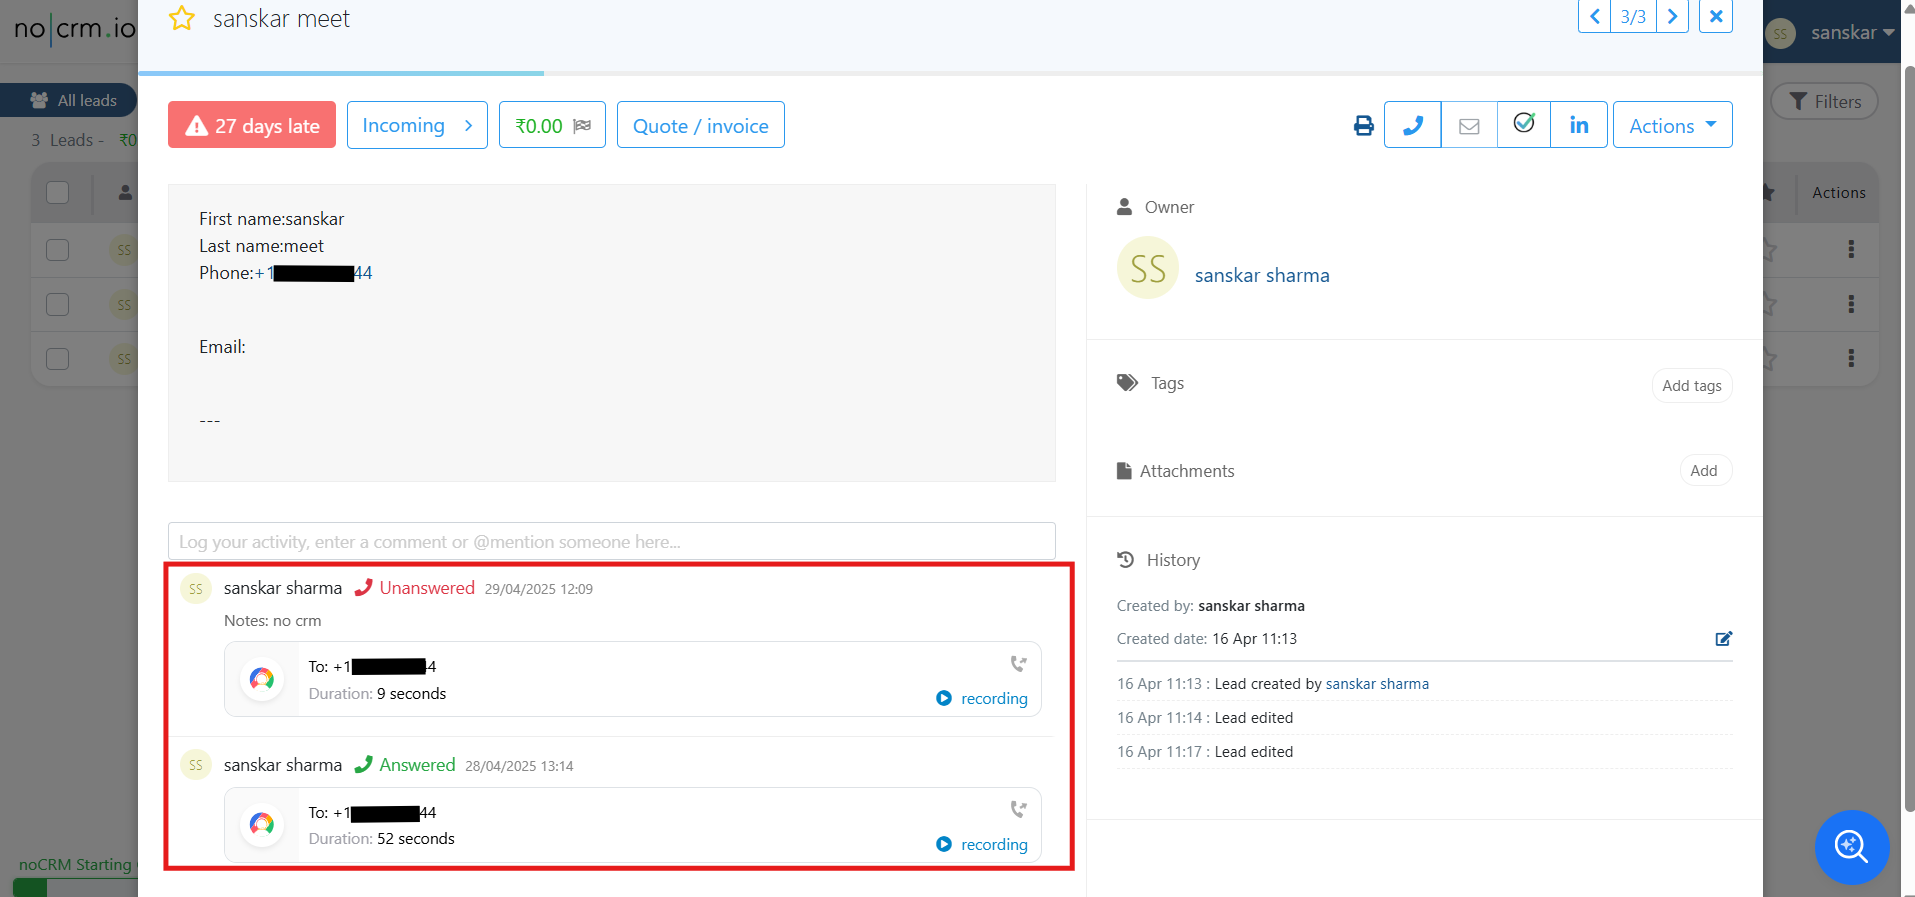Play recording of the 52 seconds call

982,844
